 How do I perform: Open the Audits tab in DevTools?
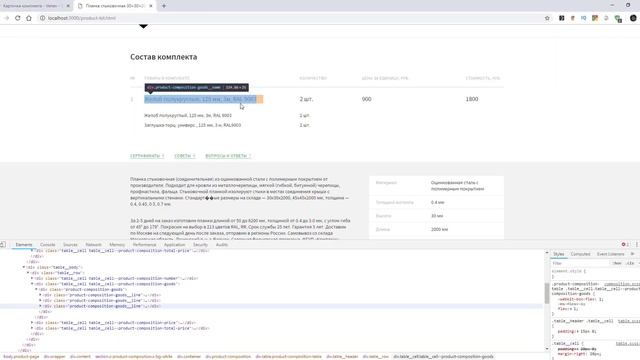click(222, 244)
